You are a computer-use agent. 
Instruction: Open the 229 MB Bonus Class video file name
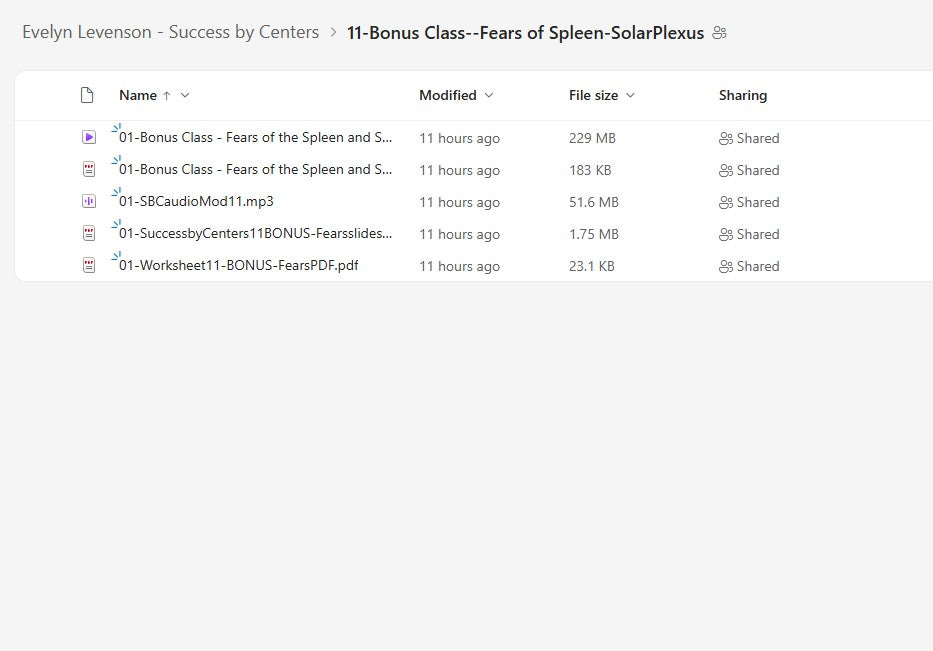point(255,137)
